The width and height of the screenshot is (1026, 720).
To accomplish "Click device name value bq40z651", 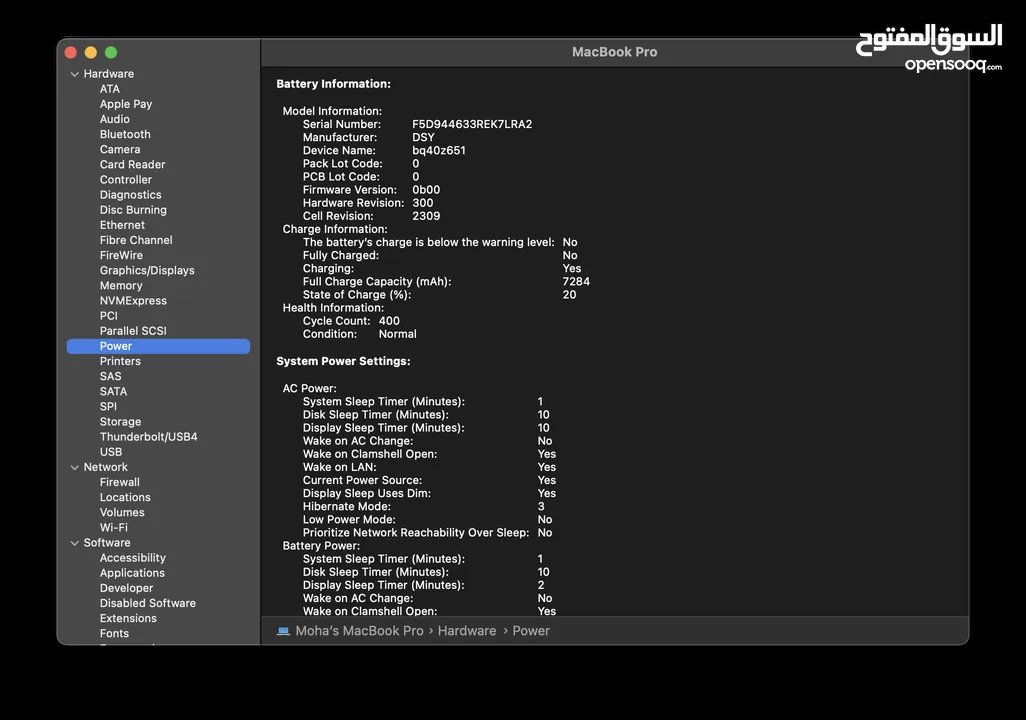I will [438, 151].
